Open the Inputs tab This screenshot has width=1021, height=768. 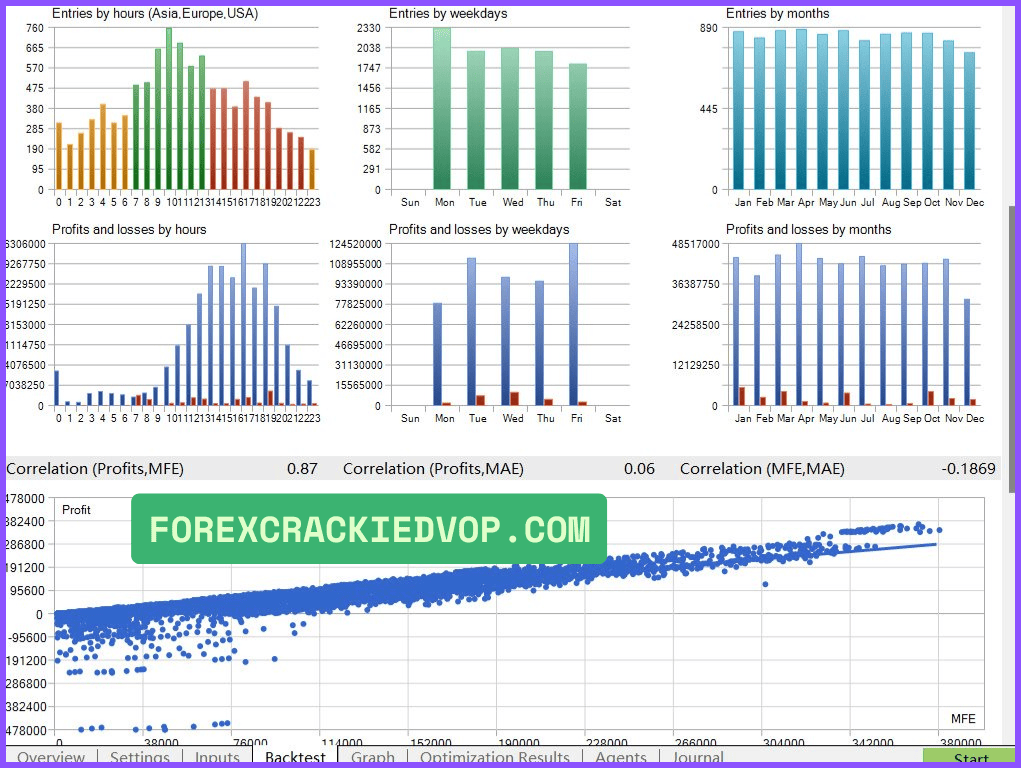click(217, 758)
